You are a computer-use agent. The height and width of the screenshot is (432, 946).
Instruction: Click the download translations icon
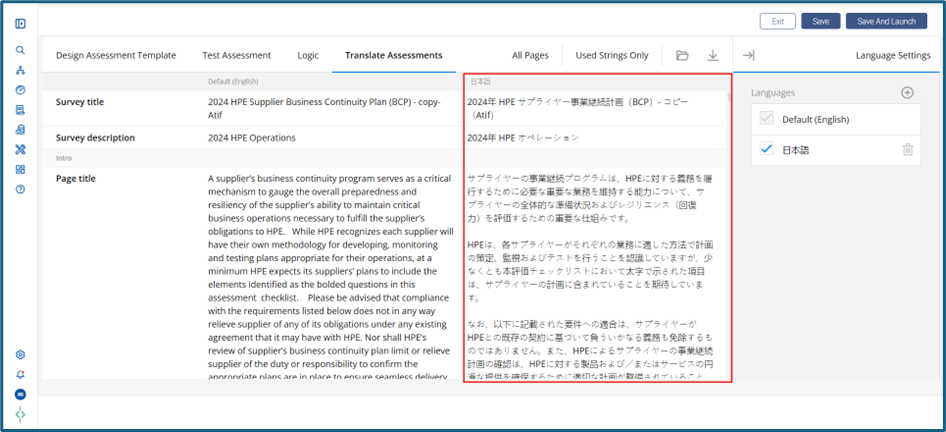pyautogui.click(x=713, y=56)
